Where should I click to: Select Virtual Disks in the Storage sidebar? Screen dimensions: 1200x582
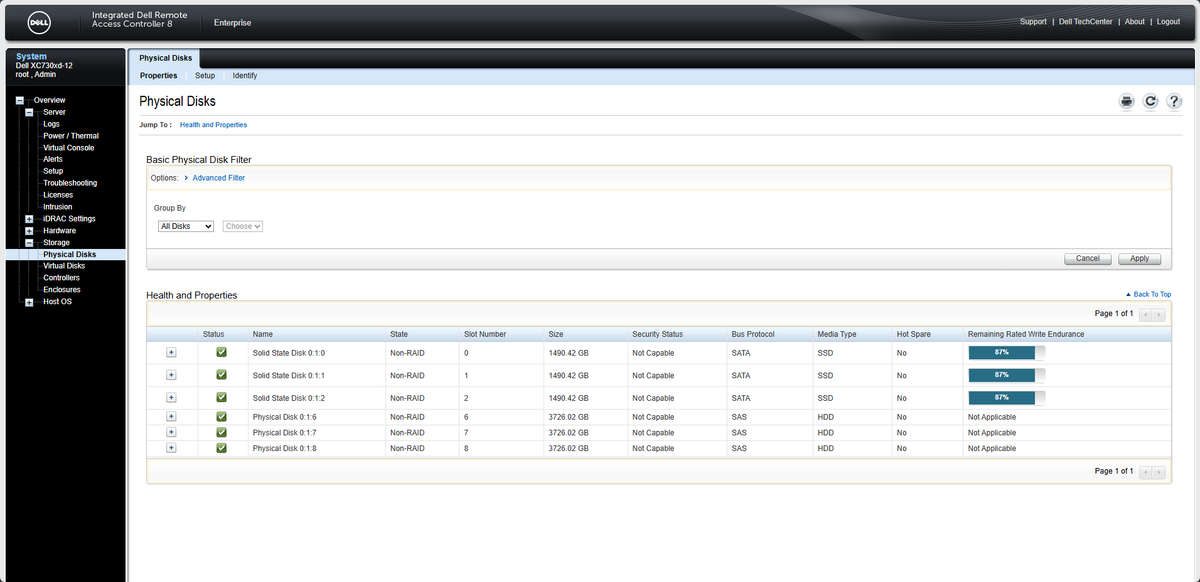pos(62,265)
